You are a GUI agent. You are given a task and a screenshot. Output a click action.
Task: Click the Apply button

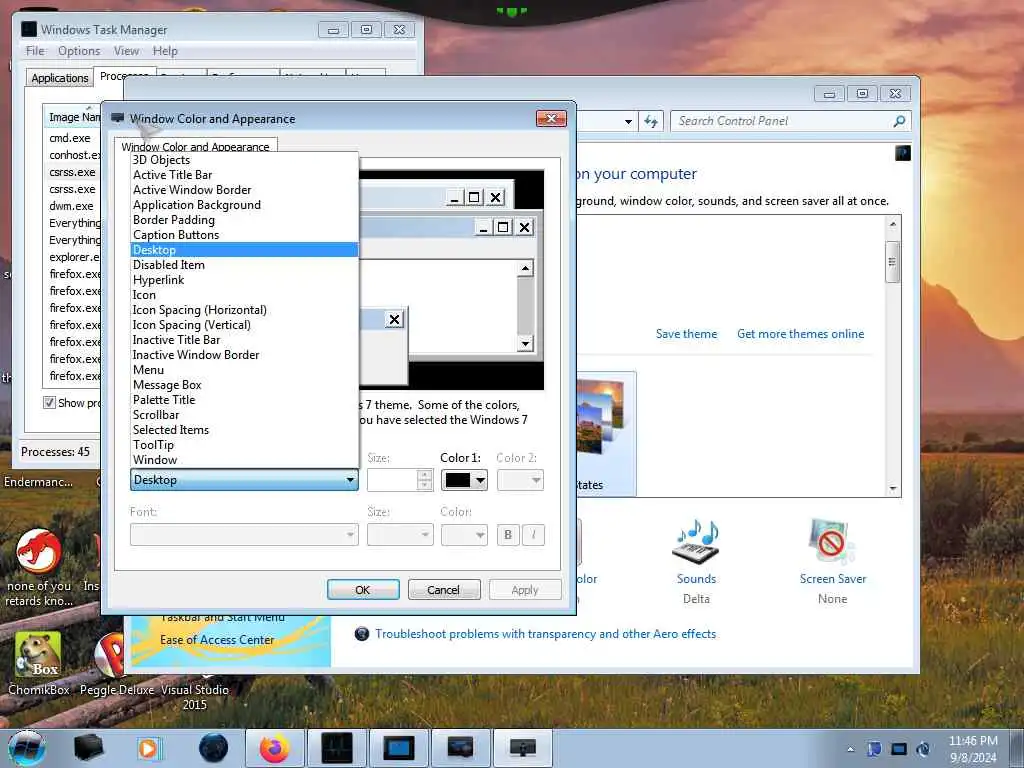525,590
